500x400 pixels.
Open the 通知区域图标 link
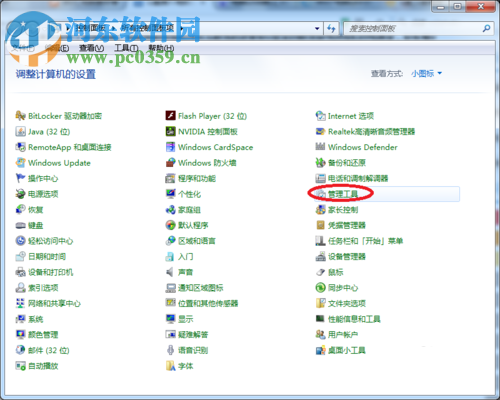click(201, 288)
